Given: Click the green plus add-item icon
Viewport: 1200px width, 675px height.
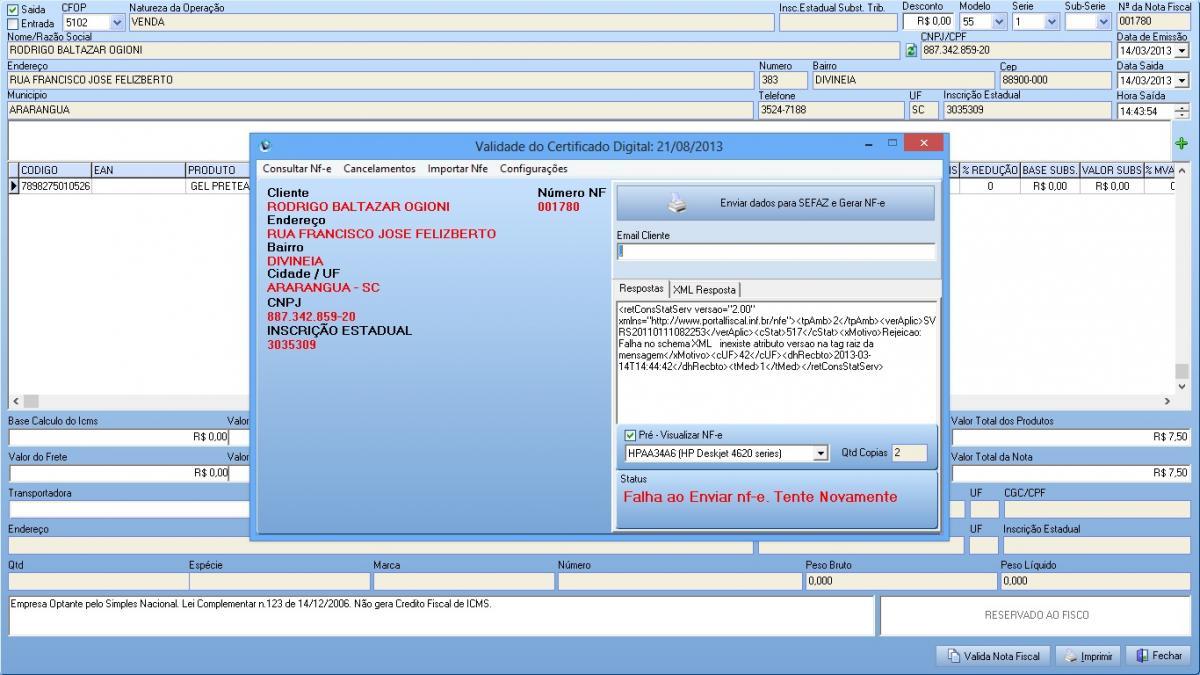Looking at the screenshot, I should coord(1181,144).
